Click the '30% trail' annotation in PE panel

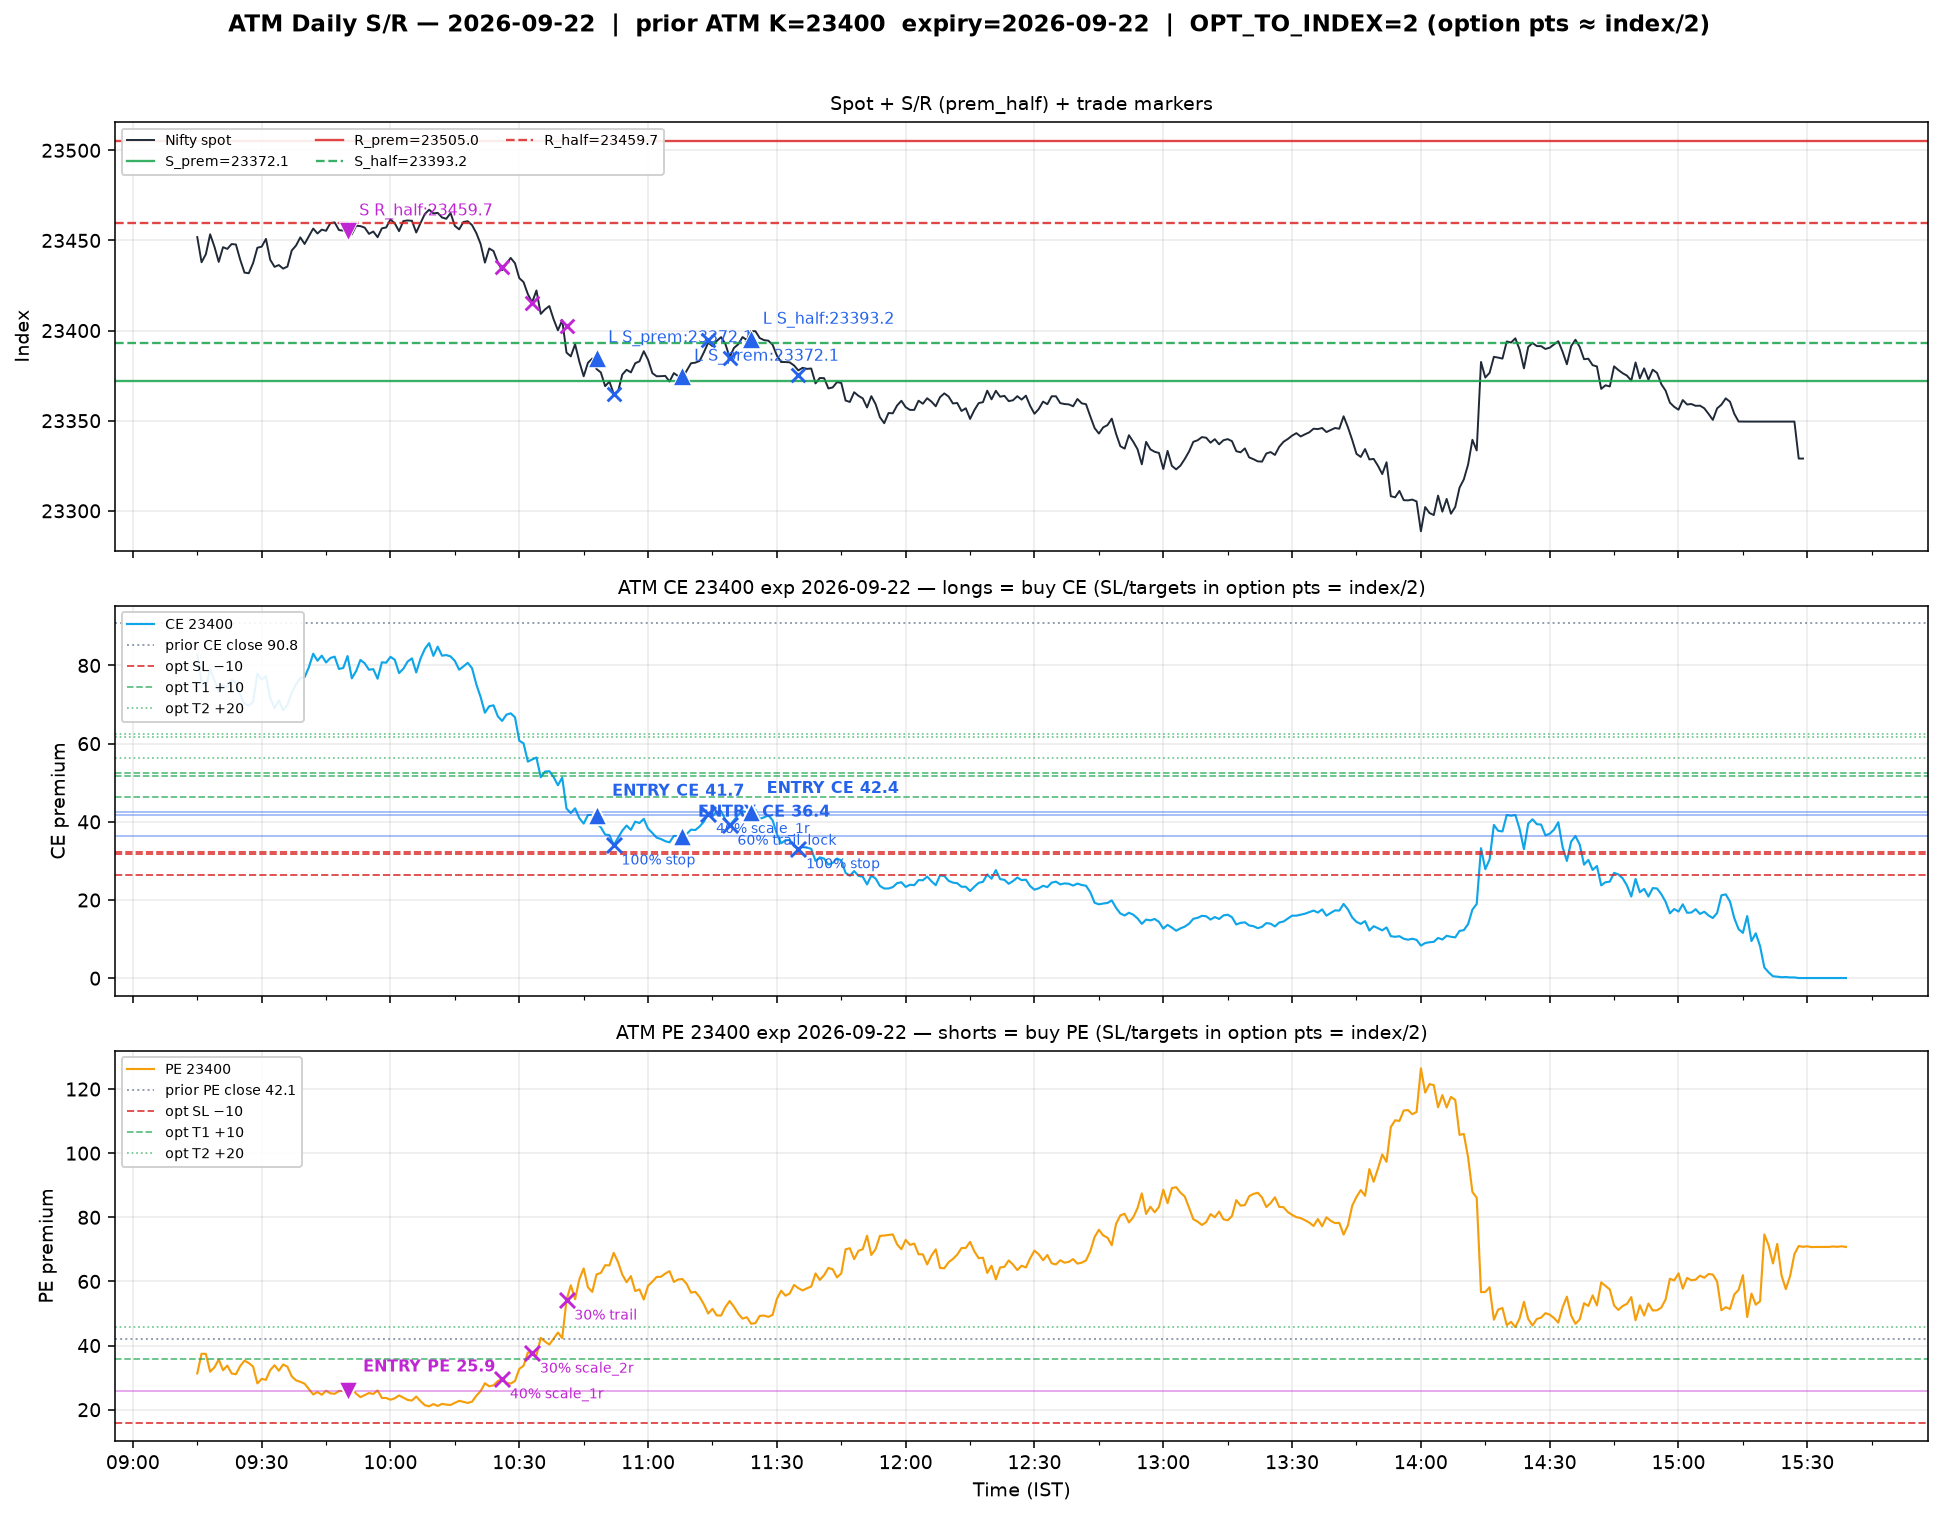pyautogui.click(x=606, y=1315)
